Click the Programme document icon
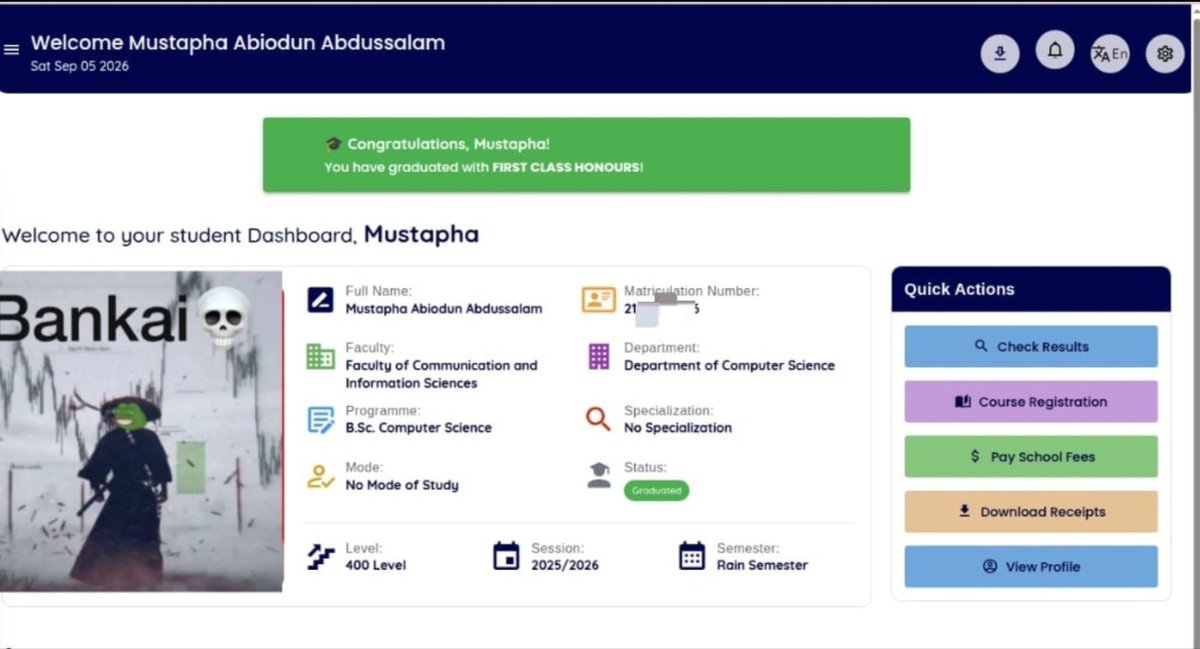Viewport: 1200px width, 649px height. click(x=320, y=419)
